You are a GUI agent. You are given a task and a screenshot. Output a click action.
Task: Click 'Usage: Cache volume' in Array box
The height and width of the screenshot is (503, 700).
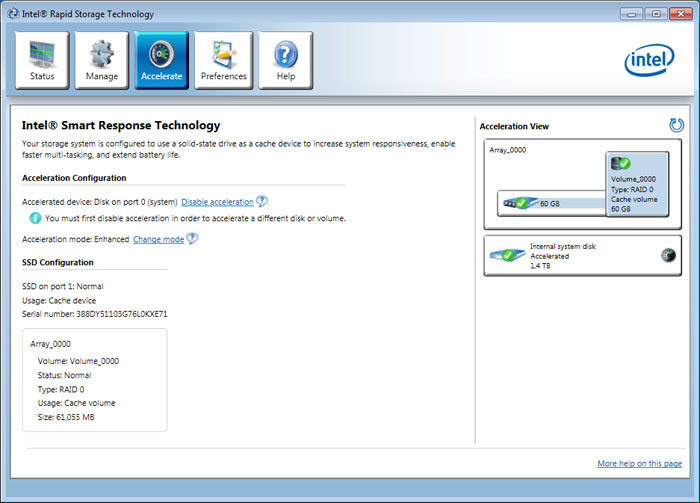[x=76, y=403]
